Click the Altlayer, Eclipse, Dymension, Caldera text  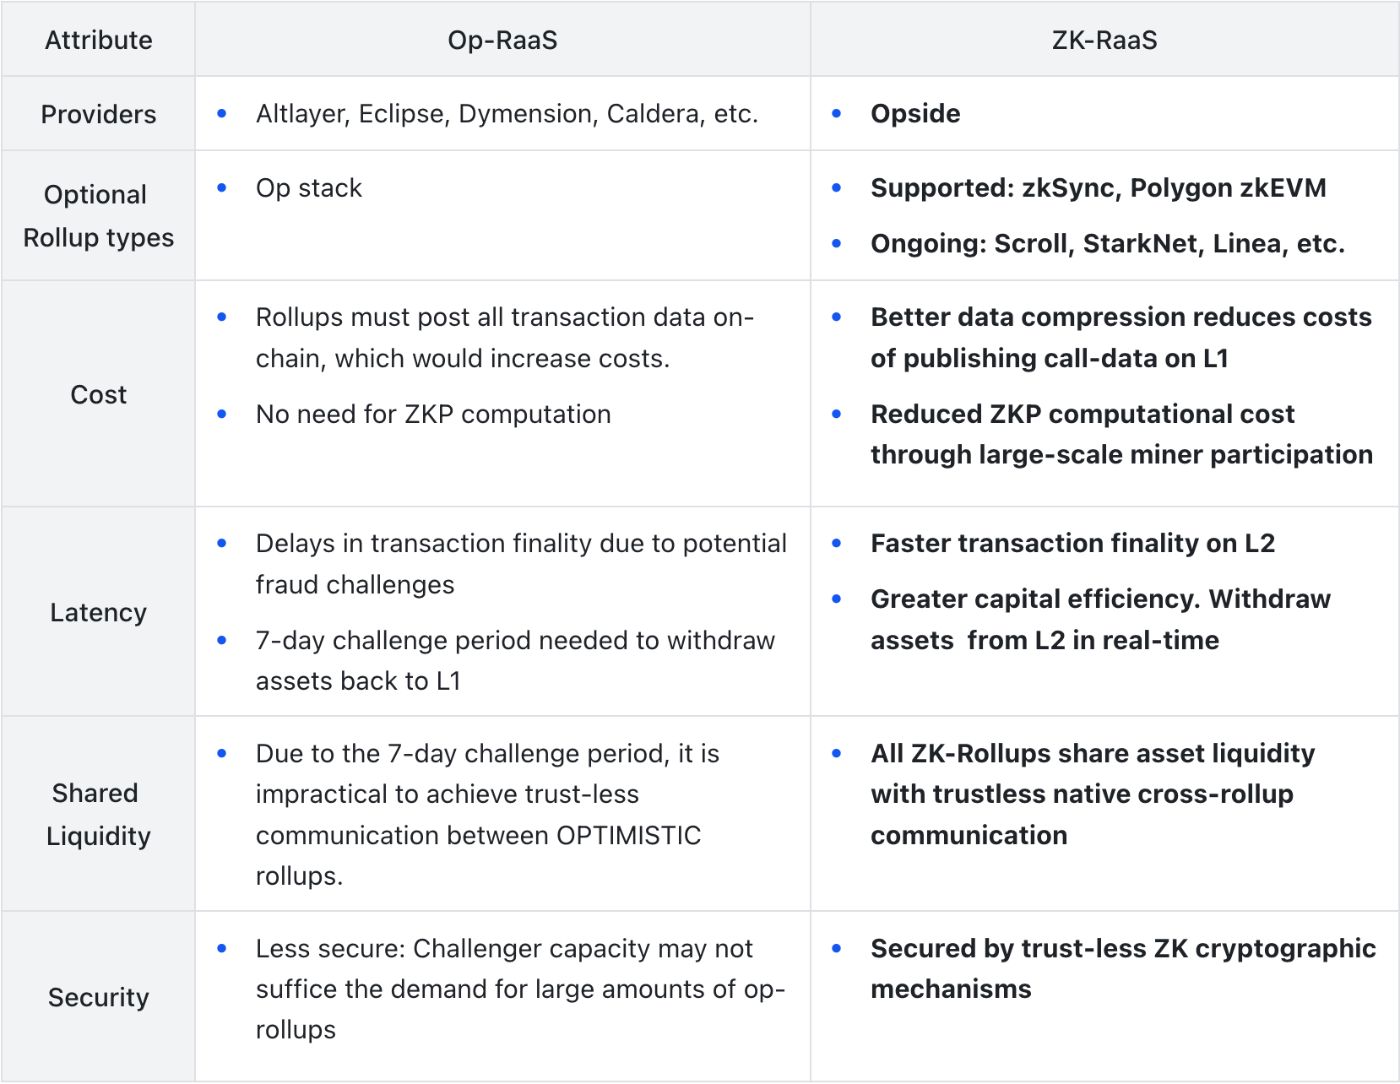(506, 114)
